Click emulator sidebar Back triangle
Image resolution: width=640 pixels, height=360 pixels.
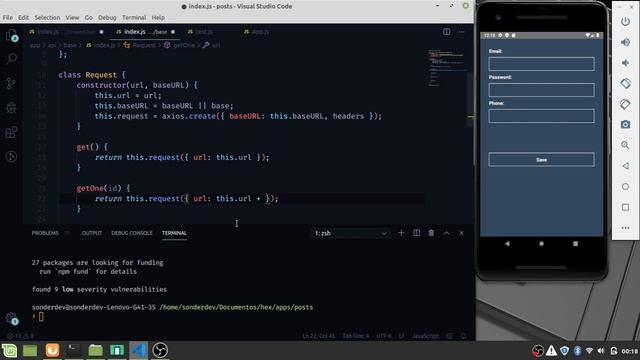point(625,166)
